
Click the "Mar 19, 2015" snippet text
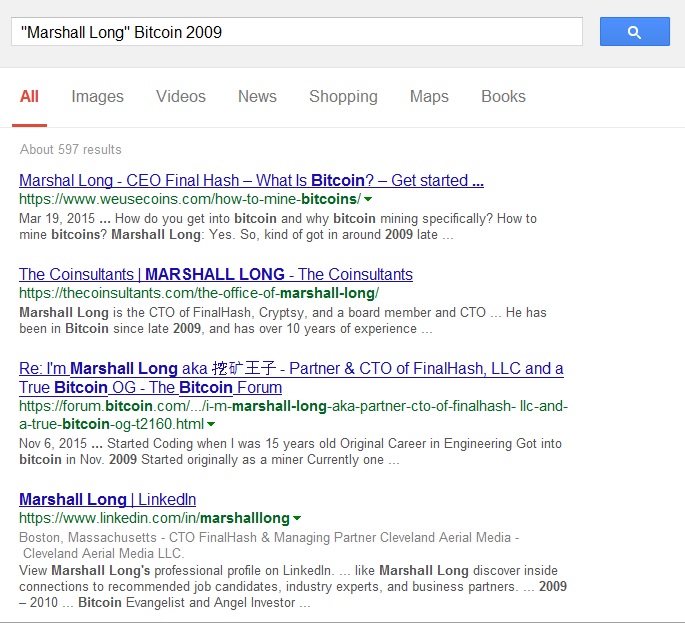(57, 218)
